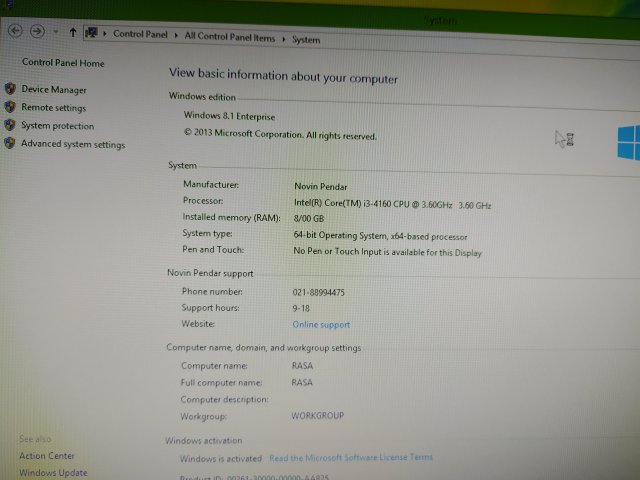Click shield icon beside Advanced system settings
This screenshot has height=480, width=640.
[x=10, y=143]
